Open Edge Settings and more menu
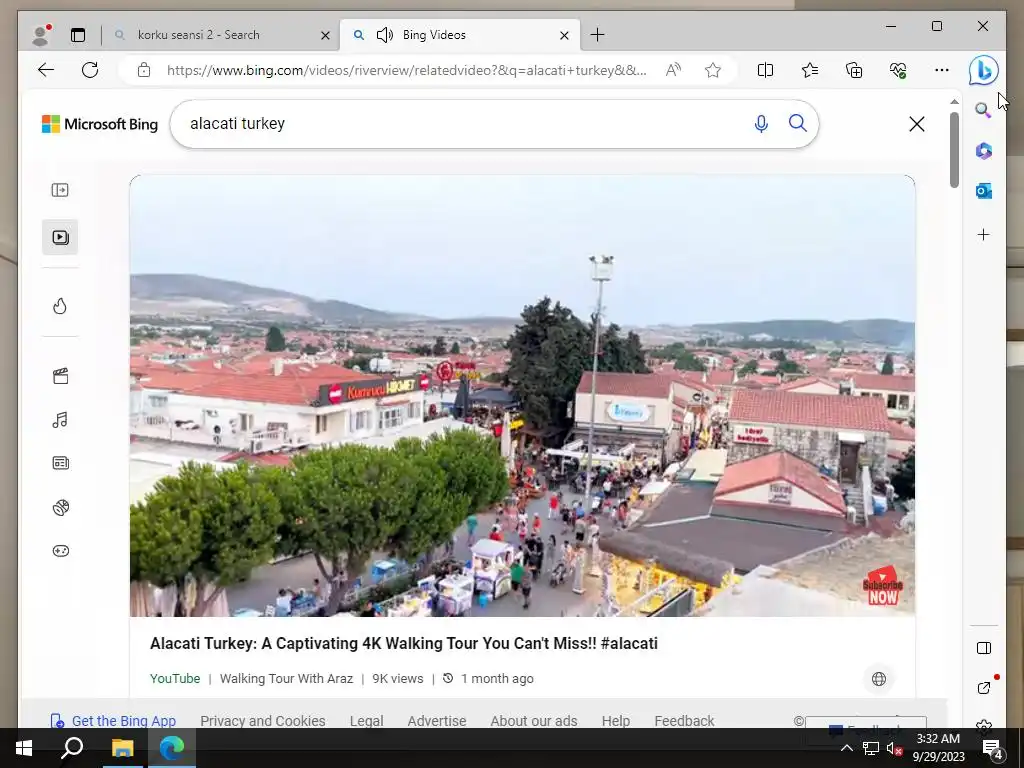This screenshot has width=1024, height=768. 942,70
